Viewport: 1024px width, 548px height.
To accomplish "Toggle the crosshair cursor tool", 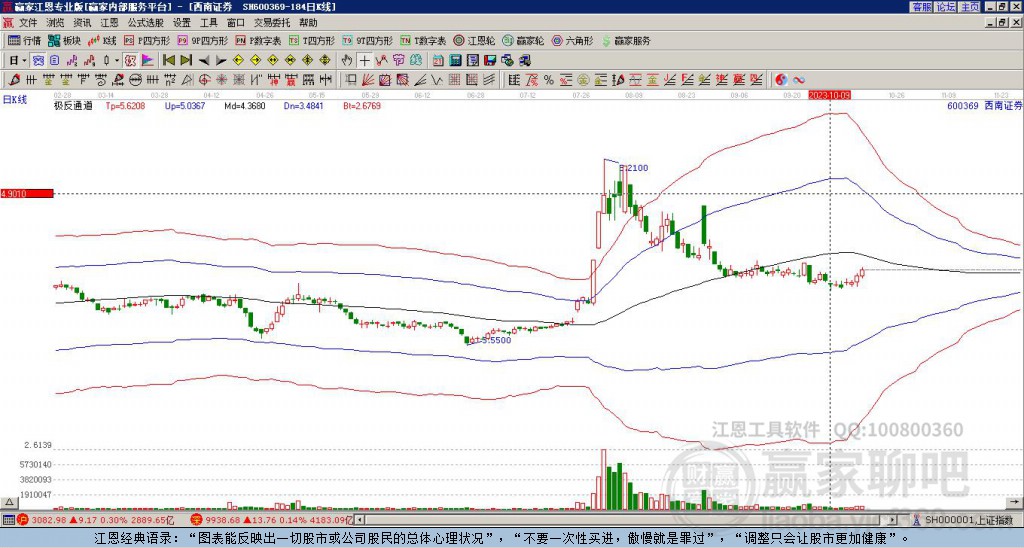I will coord(364,61).
